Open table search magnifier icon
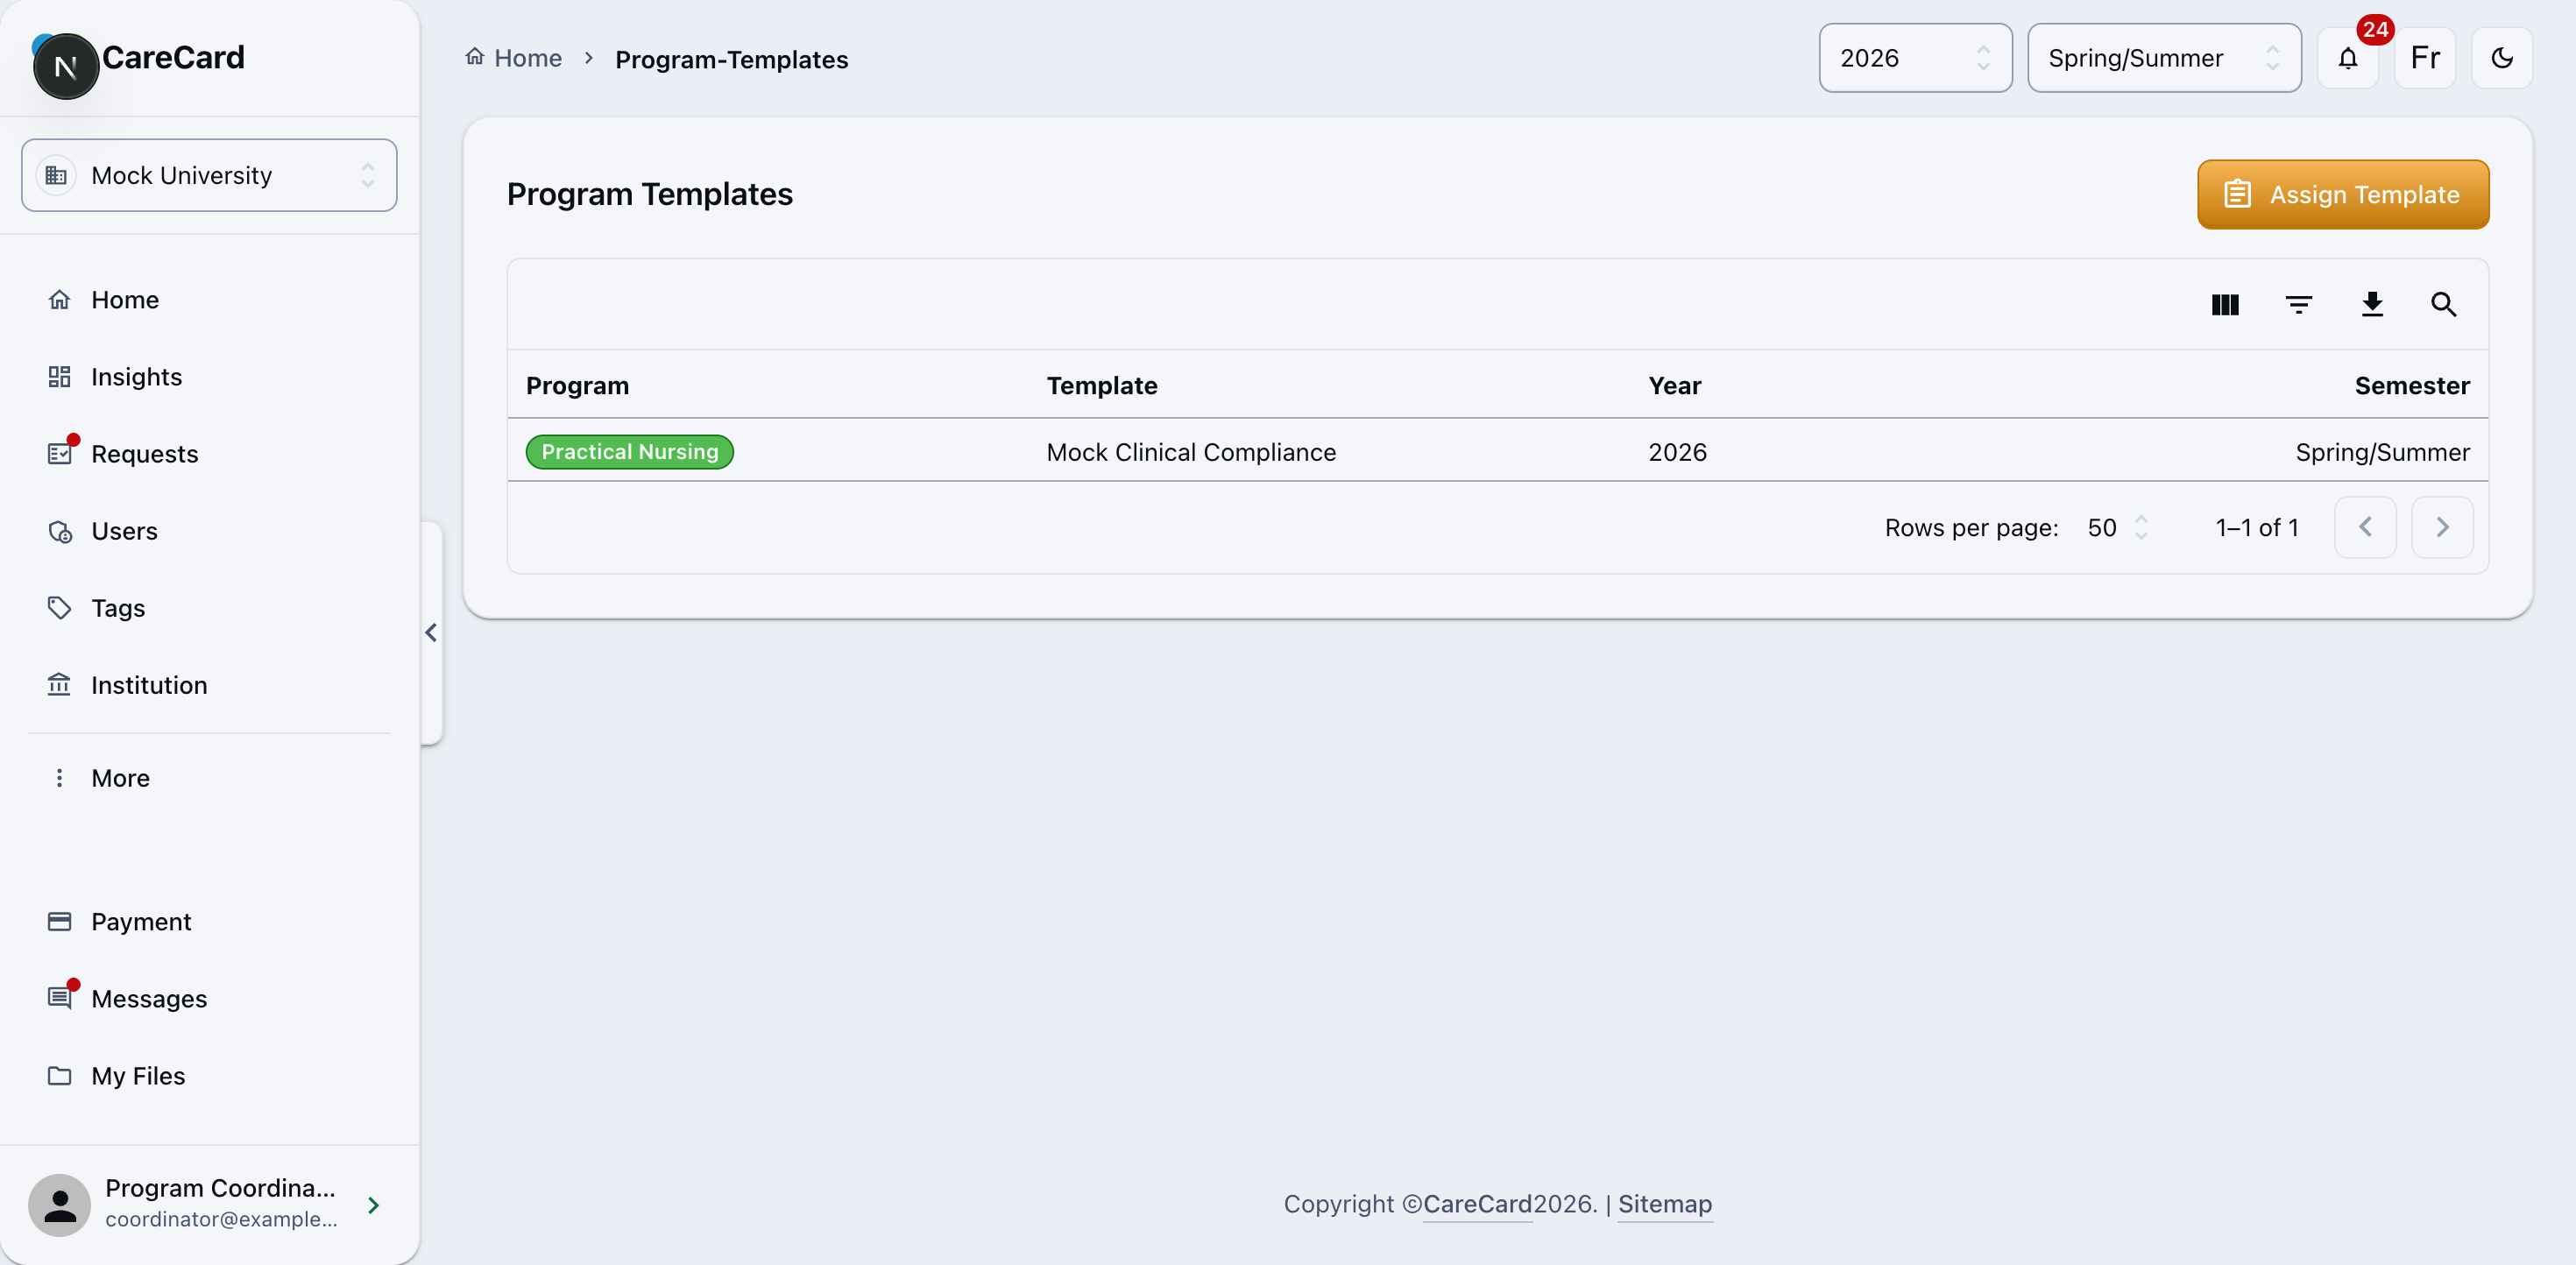Screen dimensions: 2576x1265 [2443, 304]
